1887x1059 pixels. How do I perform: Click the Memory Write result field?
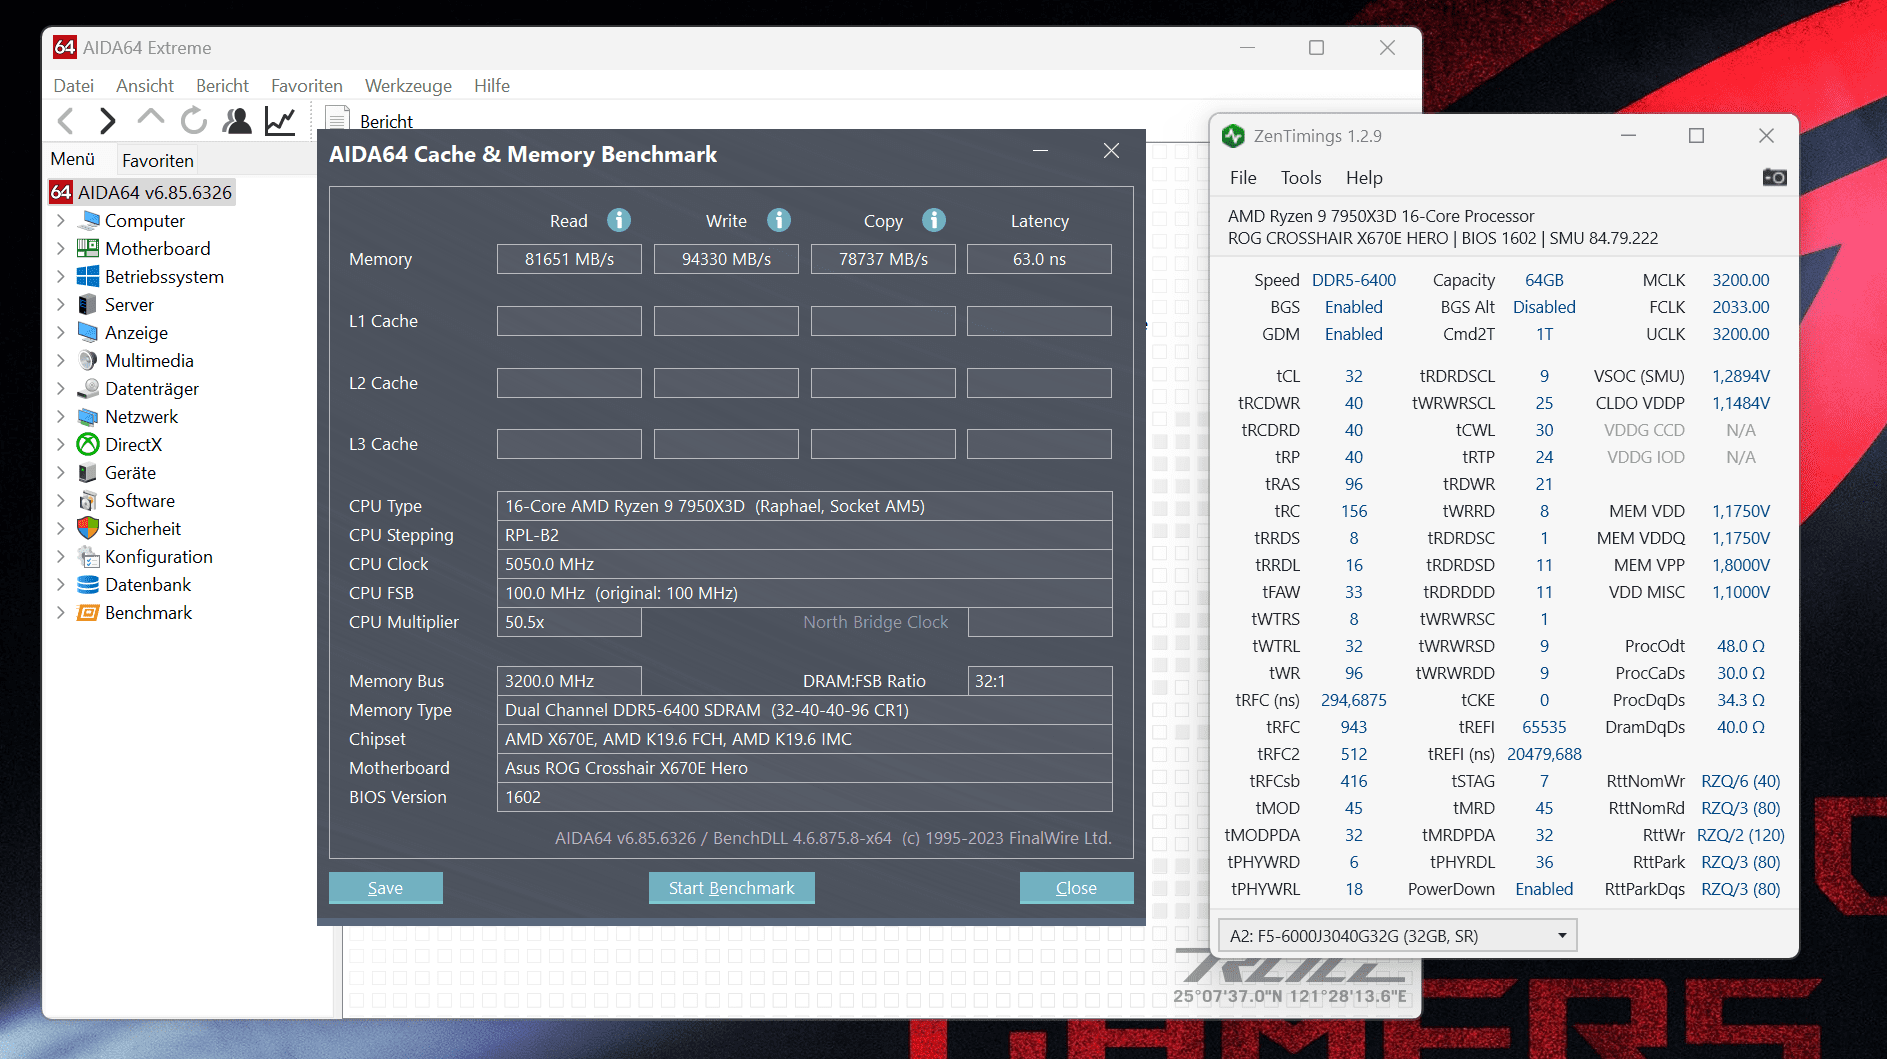726,259
